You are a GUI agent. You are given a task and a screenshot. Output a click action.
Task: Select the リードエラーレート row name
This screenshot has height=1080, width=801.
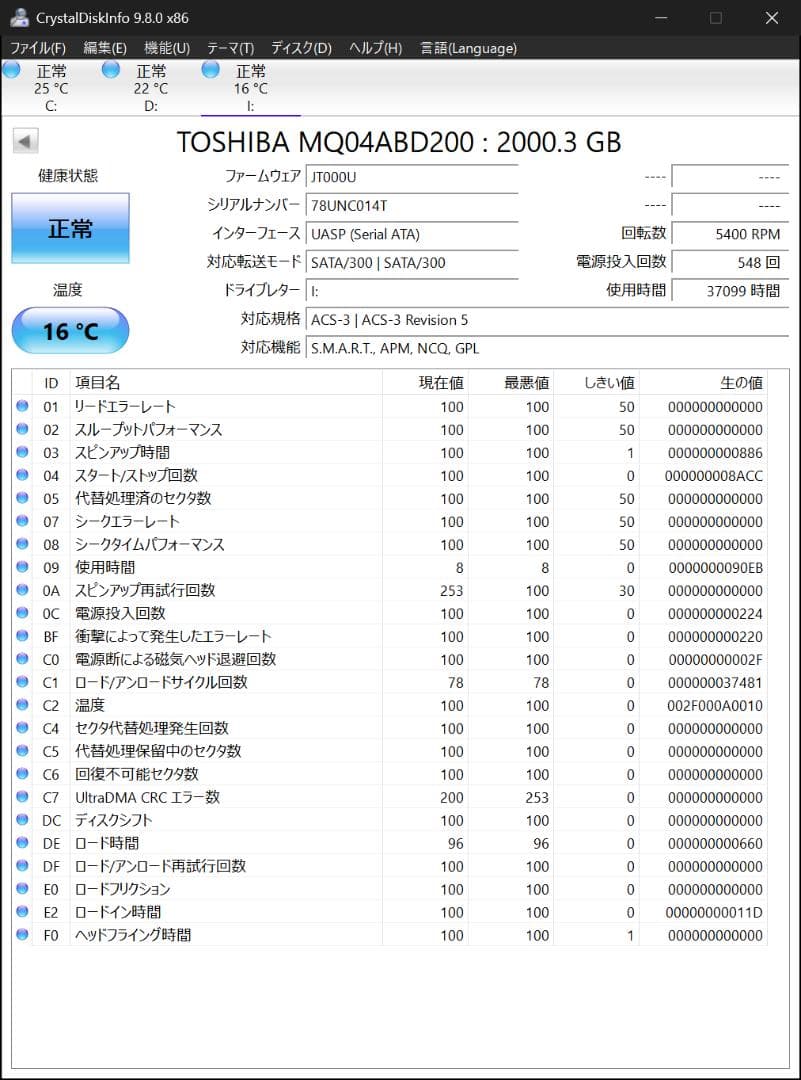point(125,406)
